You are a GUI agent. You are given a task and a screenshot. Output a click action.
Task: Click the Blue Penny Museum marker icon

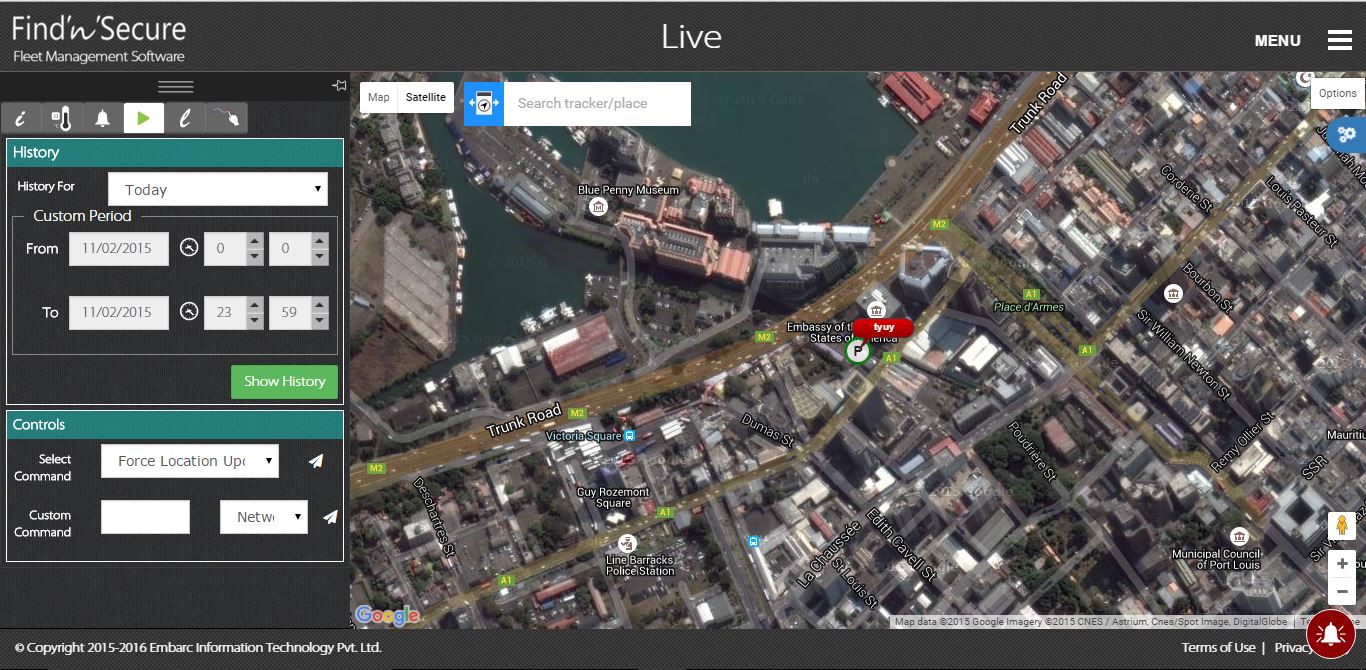click(x=598, y=207)
